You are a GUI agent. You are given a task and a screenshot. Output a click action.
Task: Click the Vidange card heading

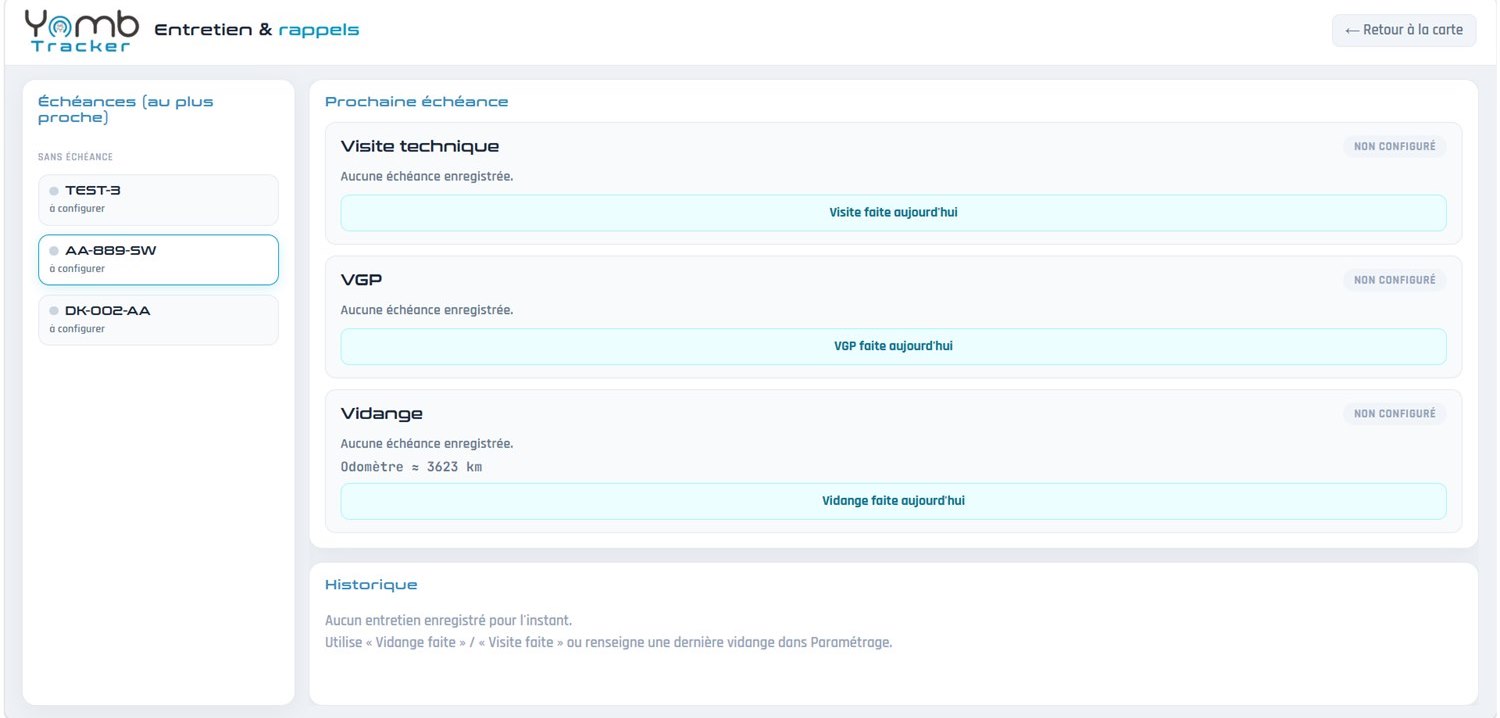pos(382,413)
